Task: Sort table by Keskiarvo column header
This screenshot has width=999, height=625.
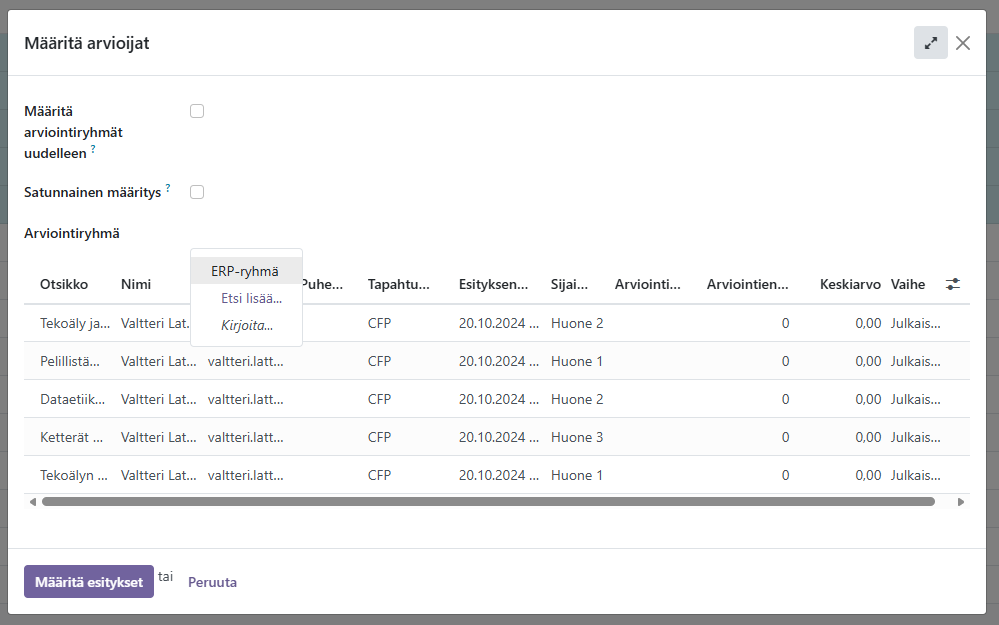Action: (x=849, y=284)
